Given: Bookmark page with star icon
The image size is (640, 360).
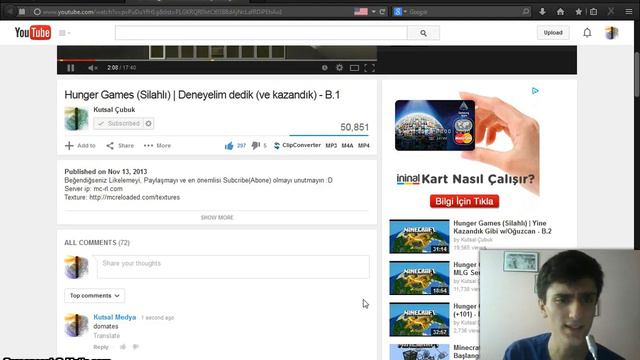Looking at the screenshot, I should (x=578, y=12).
